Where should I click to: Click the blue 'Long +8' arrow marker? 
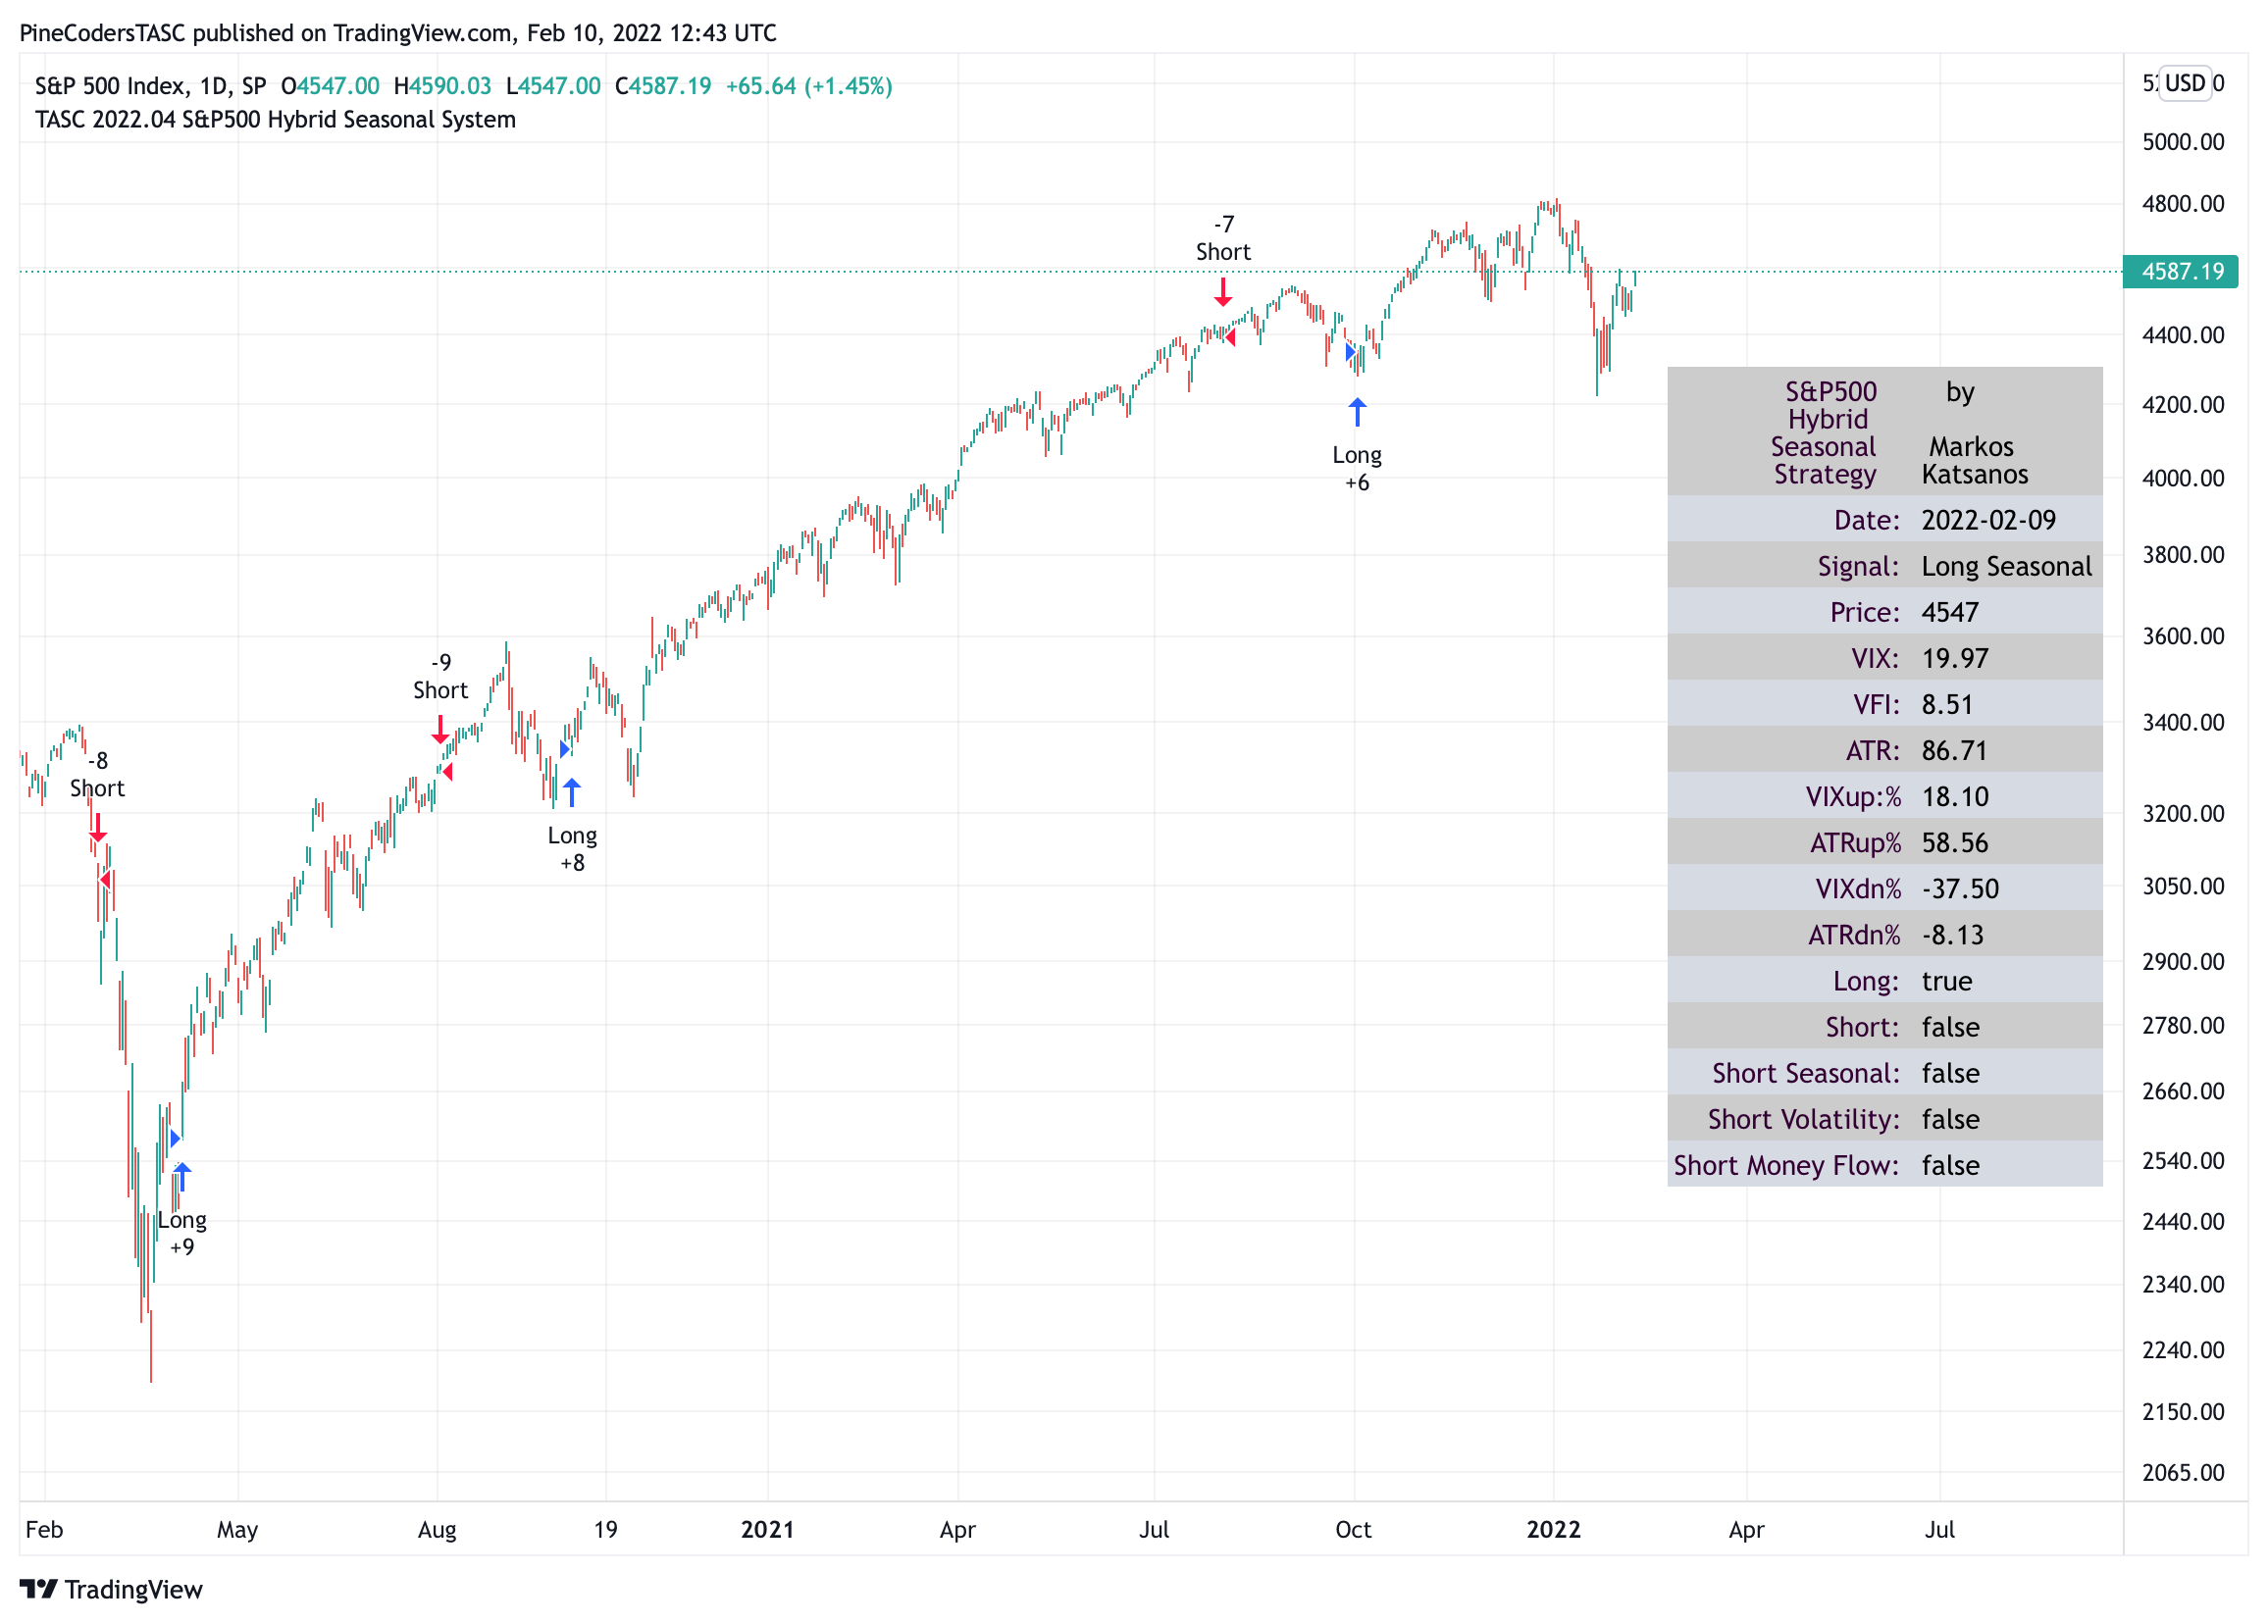[572, 793]
